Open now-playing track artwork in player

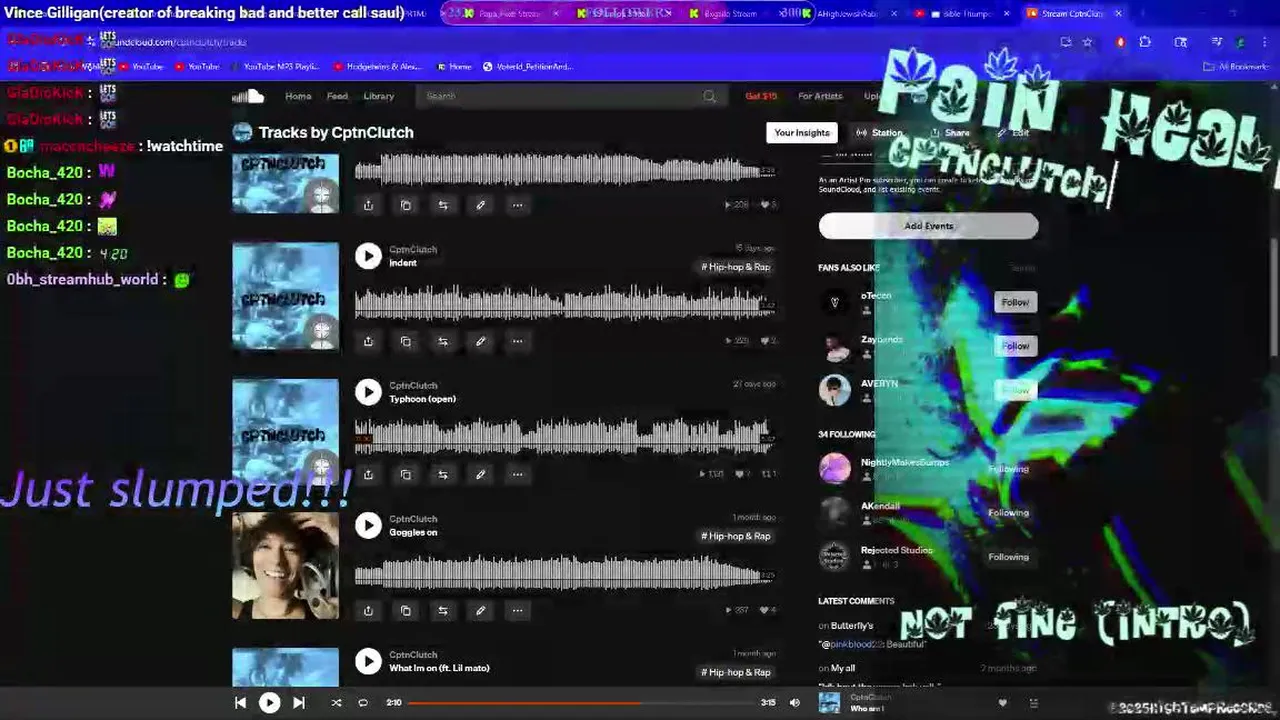pos(829,703)
